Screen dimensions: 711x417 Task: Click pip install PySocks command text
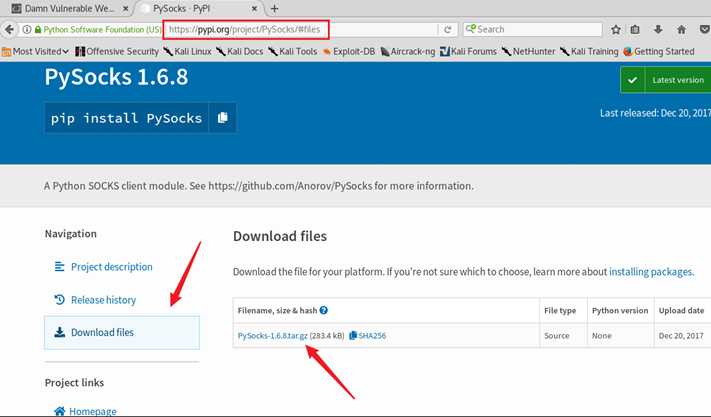click(x=127, y=118)
